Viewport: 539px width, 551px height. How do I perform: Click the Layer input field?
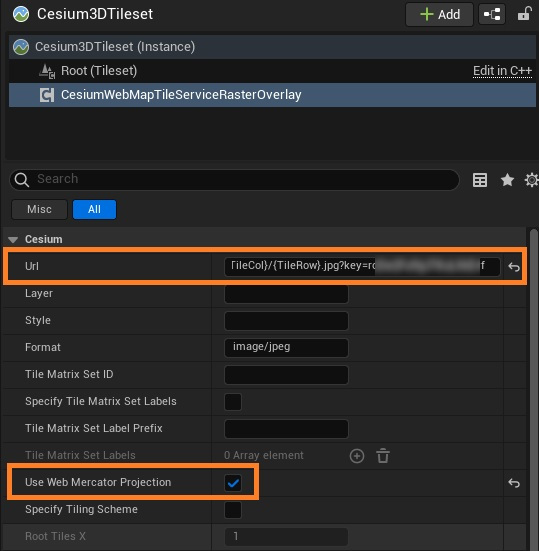tap(286, 294)
